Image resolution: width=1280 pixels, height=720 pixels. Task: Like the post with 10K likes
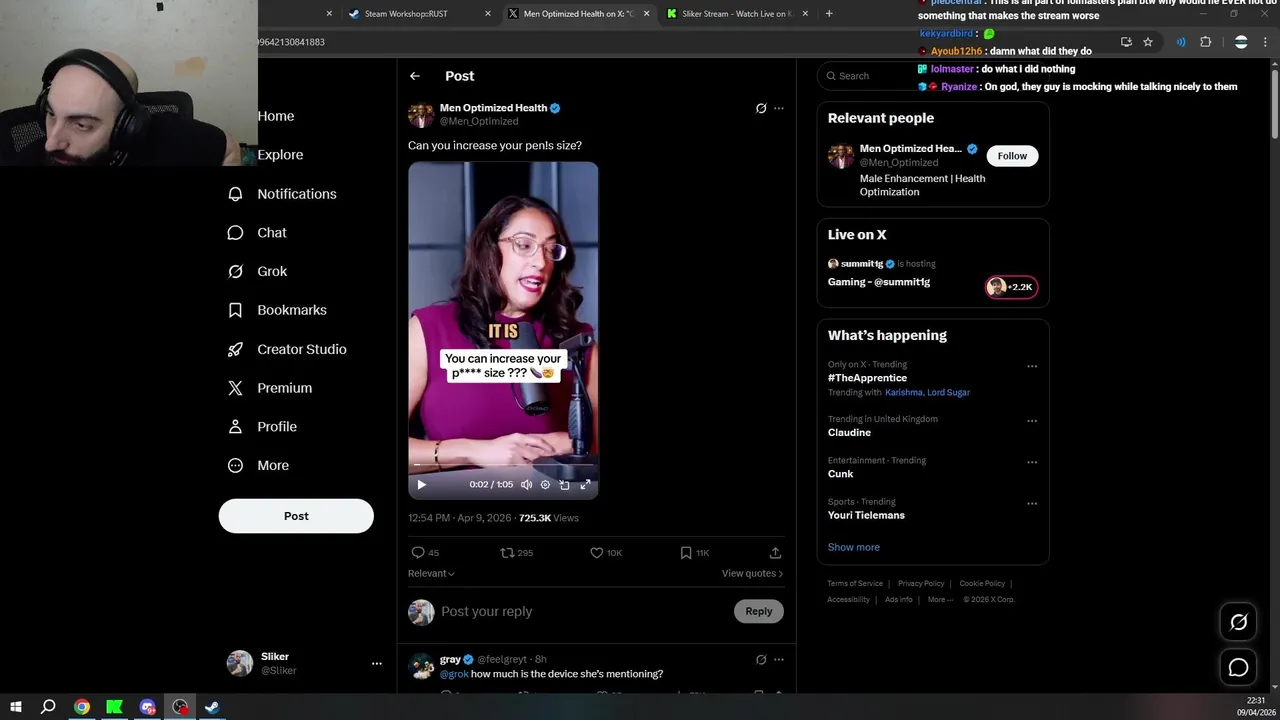(x=597, y=553)
